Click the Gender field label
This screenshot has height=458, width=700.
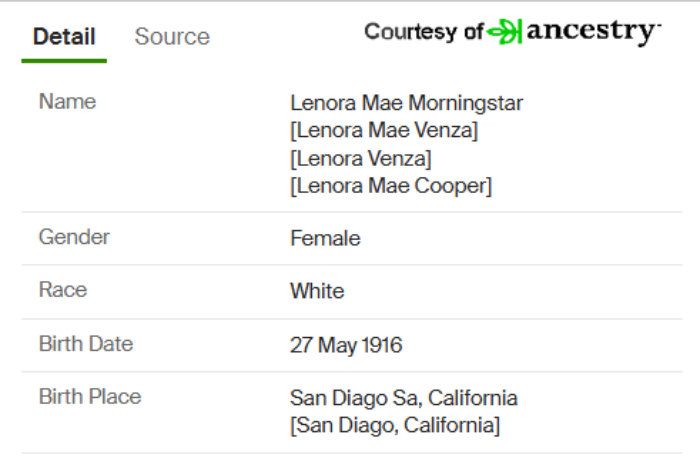click(74, 237)
